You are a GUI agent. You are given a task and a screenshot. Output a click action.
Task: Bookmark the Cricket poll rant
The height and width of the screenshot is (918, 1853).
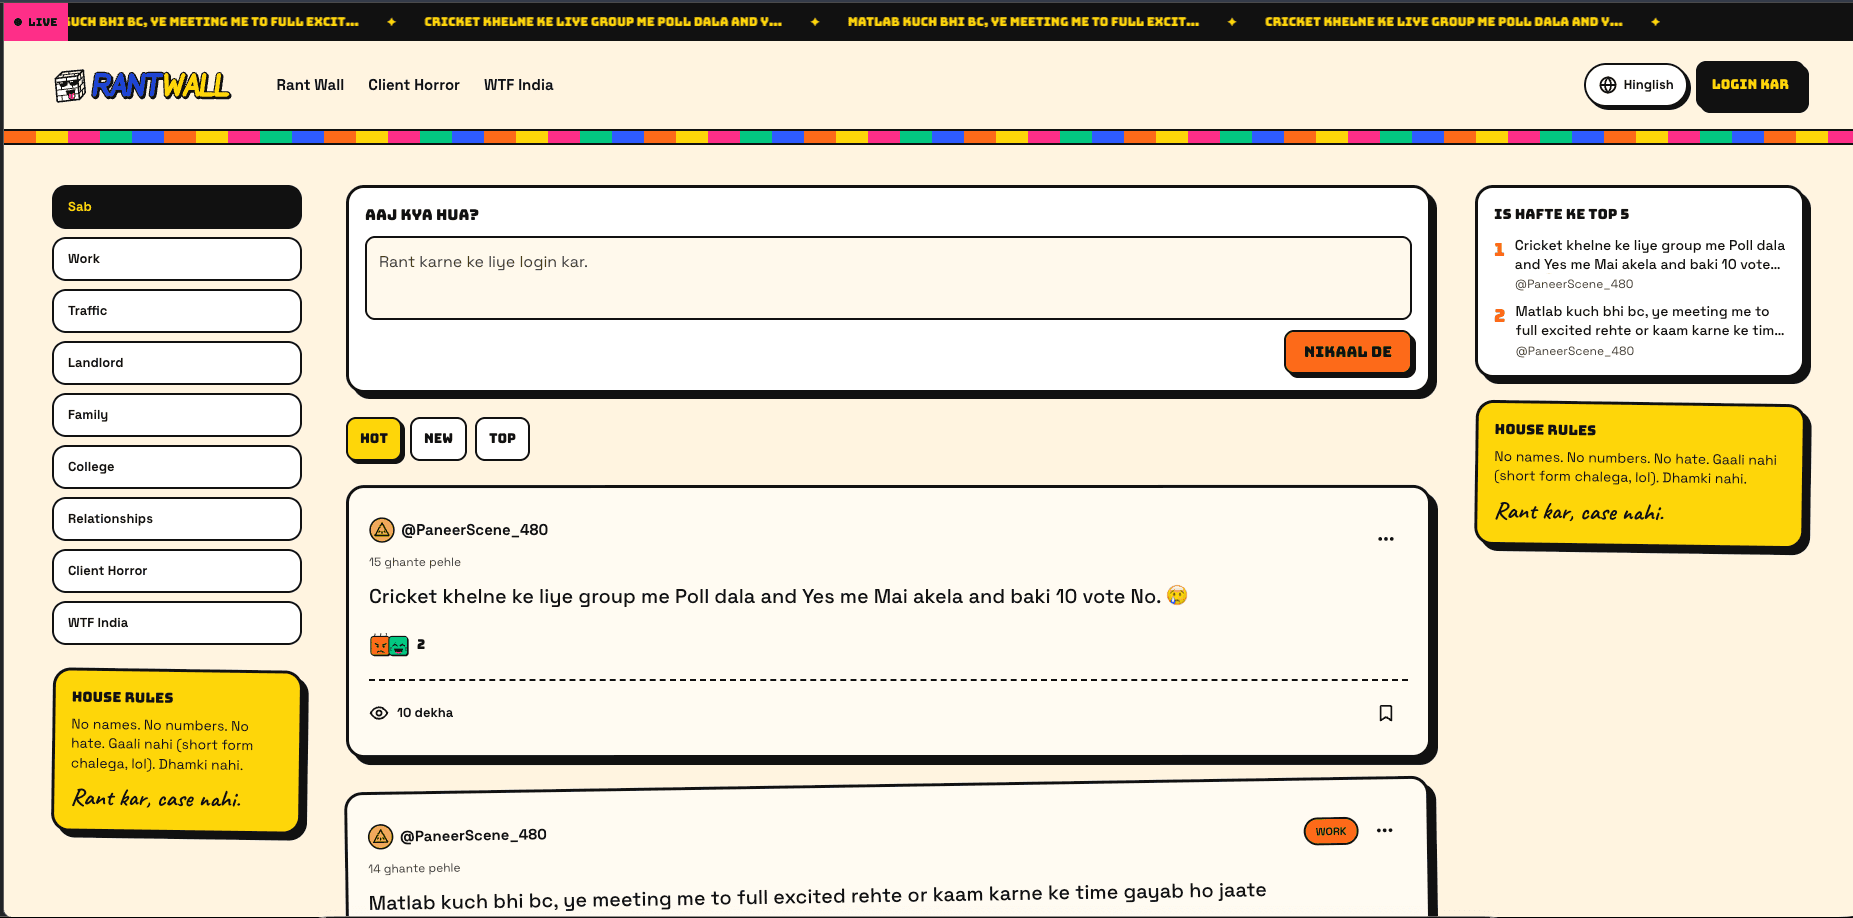pyautogui.click(x=1385, y=713)
